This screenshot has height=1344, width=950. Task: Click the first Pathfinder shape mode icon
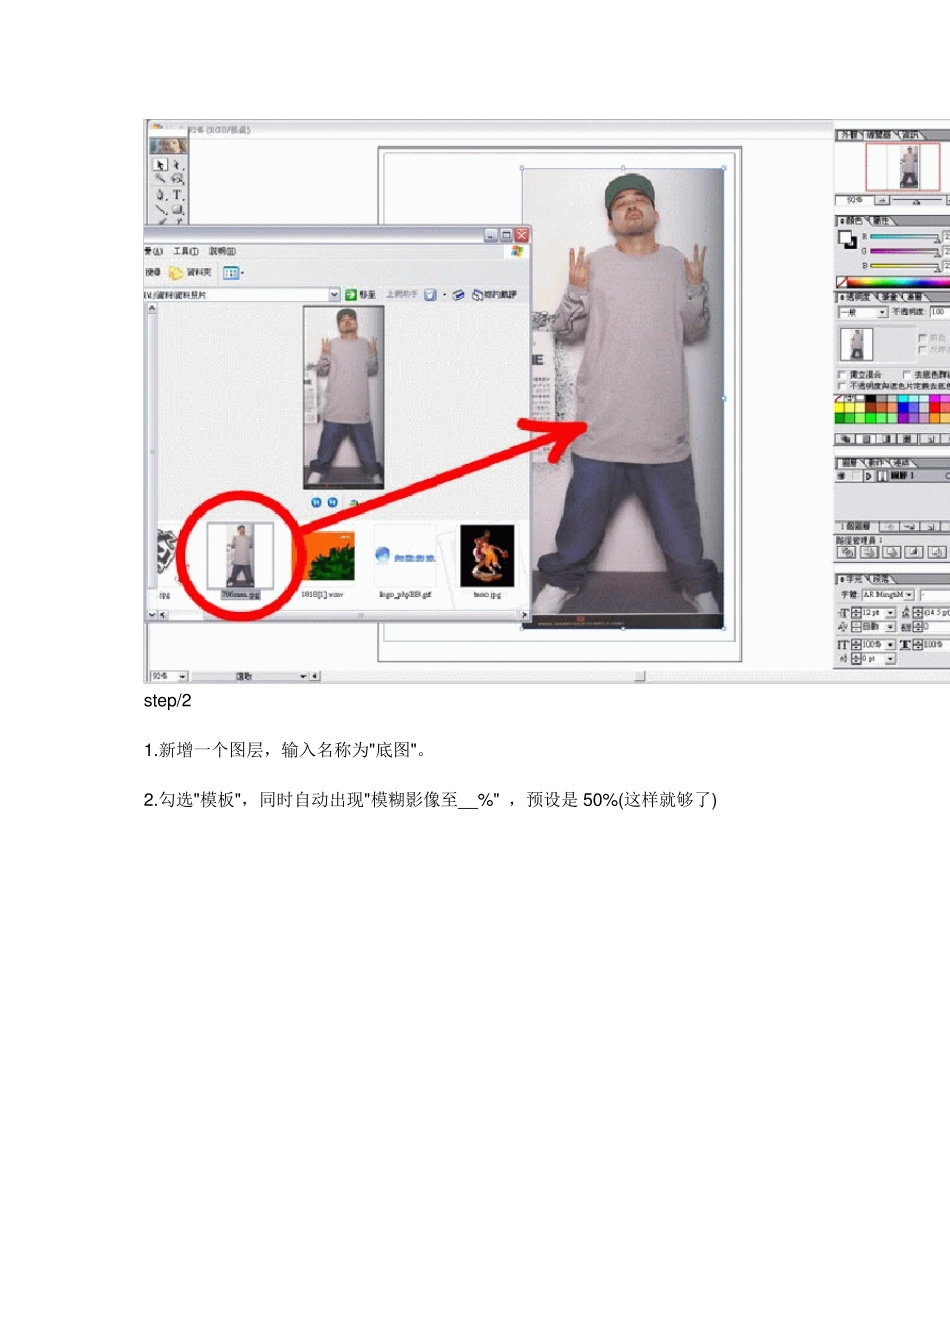[847, 552]
